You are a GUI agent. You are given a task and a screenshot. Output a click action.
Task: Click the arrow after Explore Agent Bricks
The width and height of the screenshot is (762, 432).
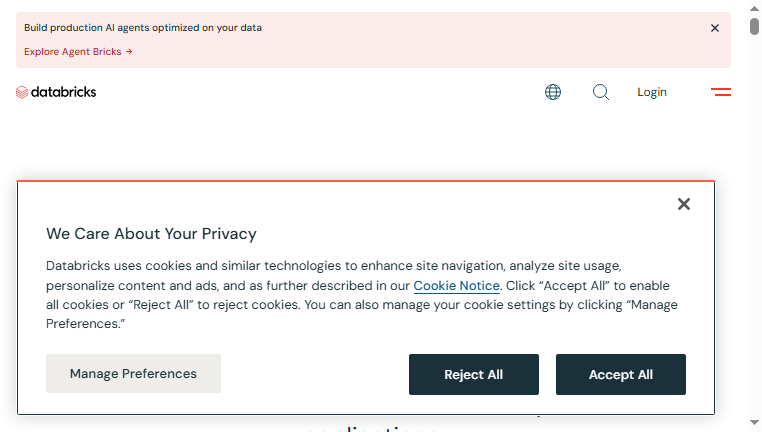129,52
